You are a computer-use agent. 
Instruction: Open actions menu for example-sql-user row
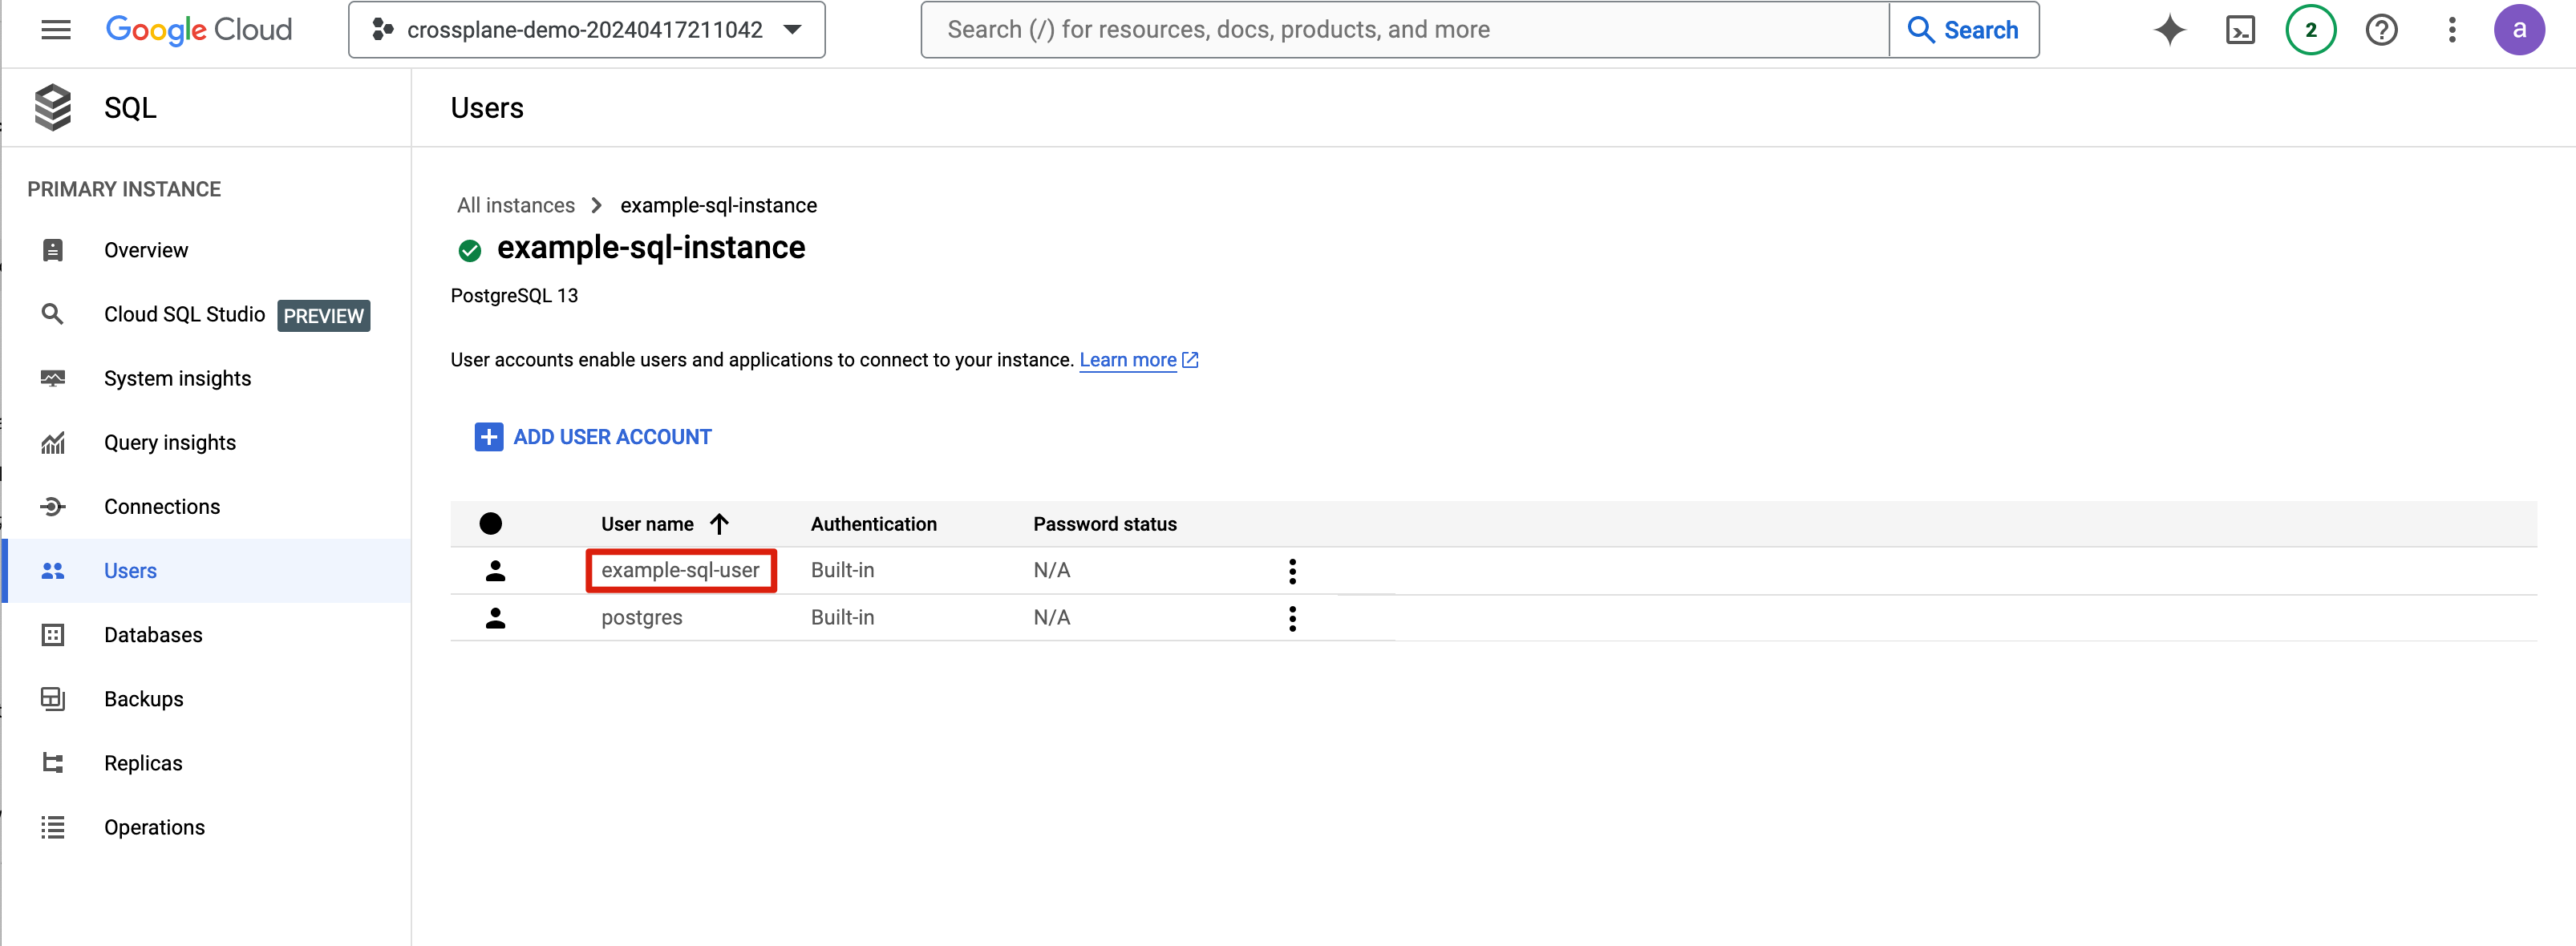pyautogui.click(x=1292, y=571)
